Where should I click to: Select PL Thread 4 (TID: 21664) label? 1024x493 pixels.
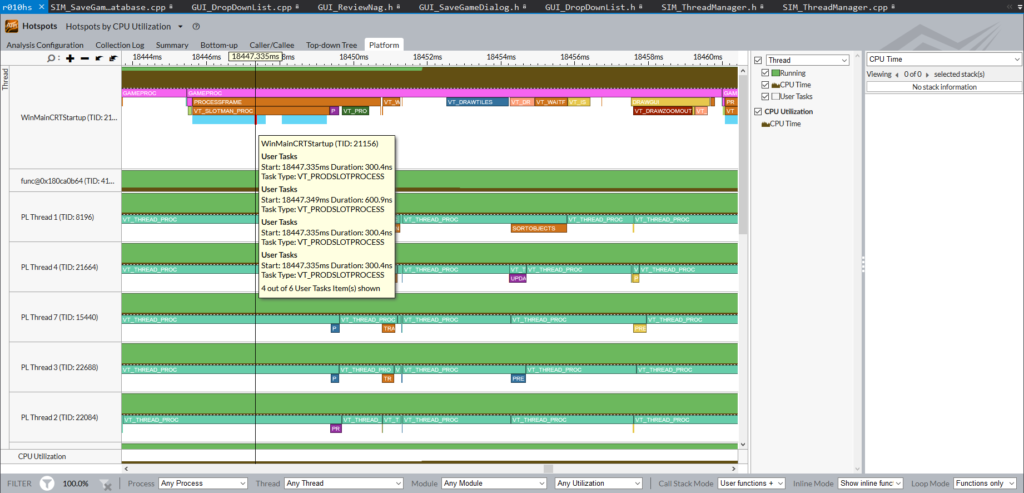click(59, 267)
